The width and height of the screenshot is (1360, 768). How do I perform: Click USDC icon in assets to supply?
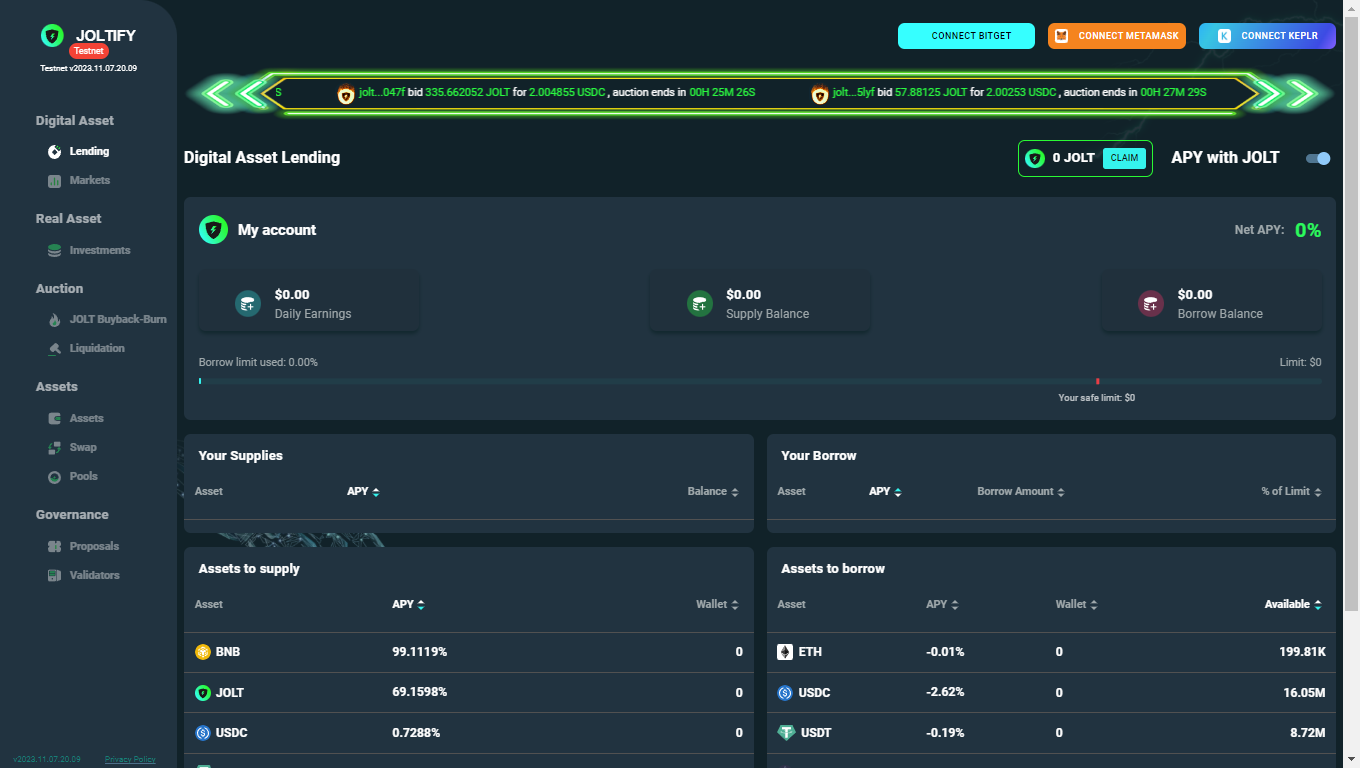(x=203, y=733)
